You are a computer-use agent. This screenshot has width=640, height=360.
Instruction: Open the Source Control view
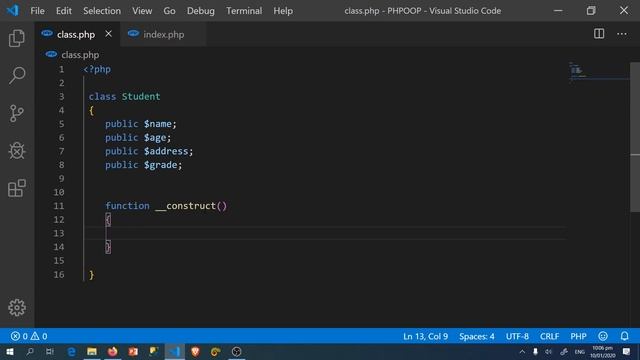pos(17,113)
